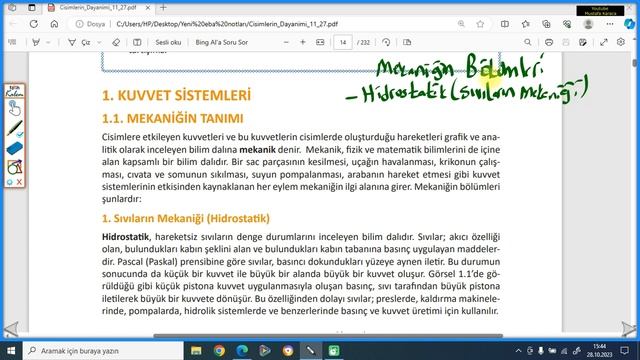
Task: Rotate the PDF page
Action: [386, 42]
